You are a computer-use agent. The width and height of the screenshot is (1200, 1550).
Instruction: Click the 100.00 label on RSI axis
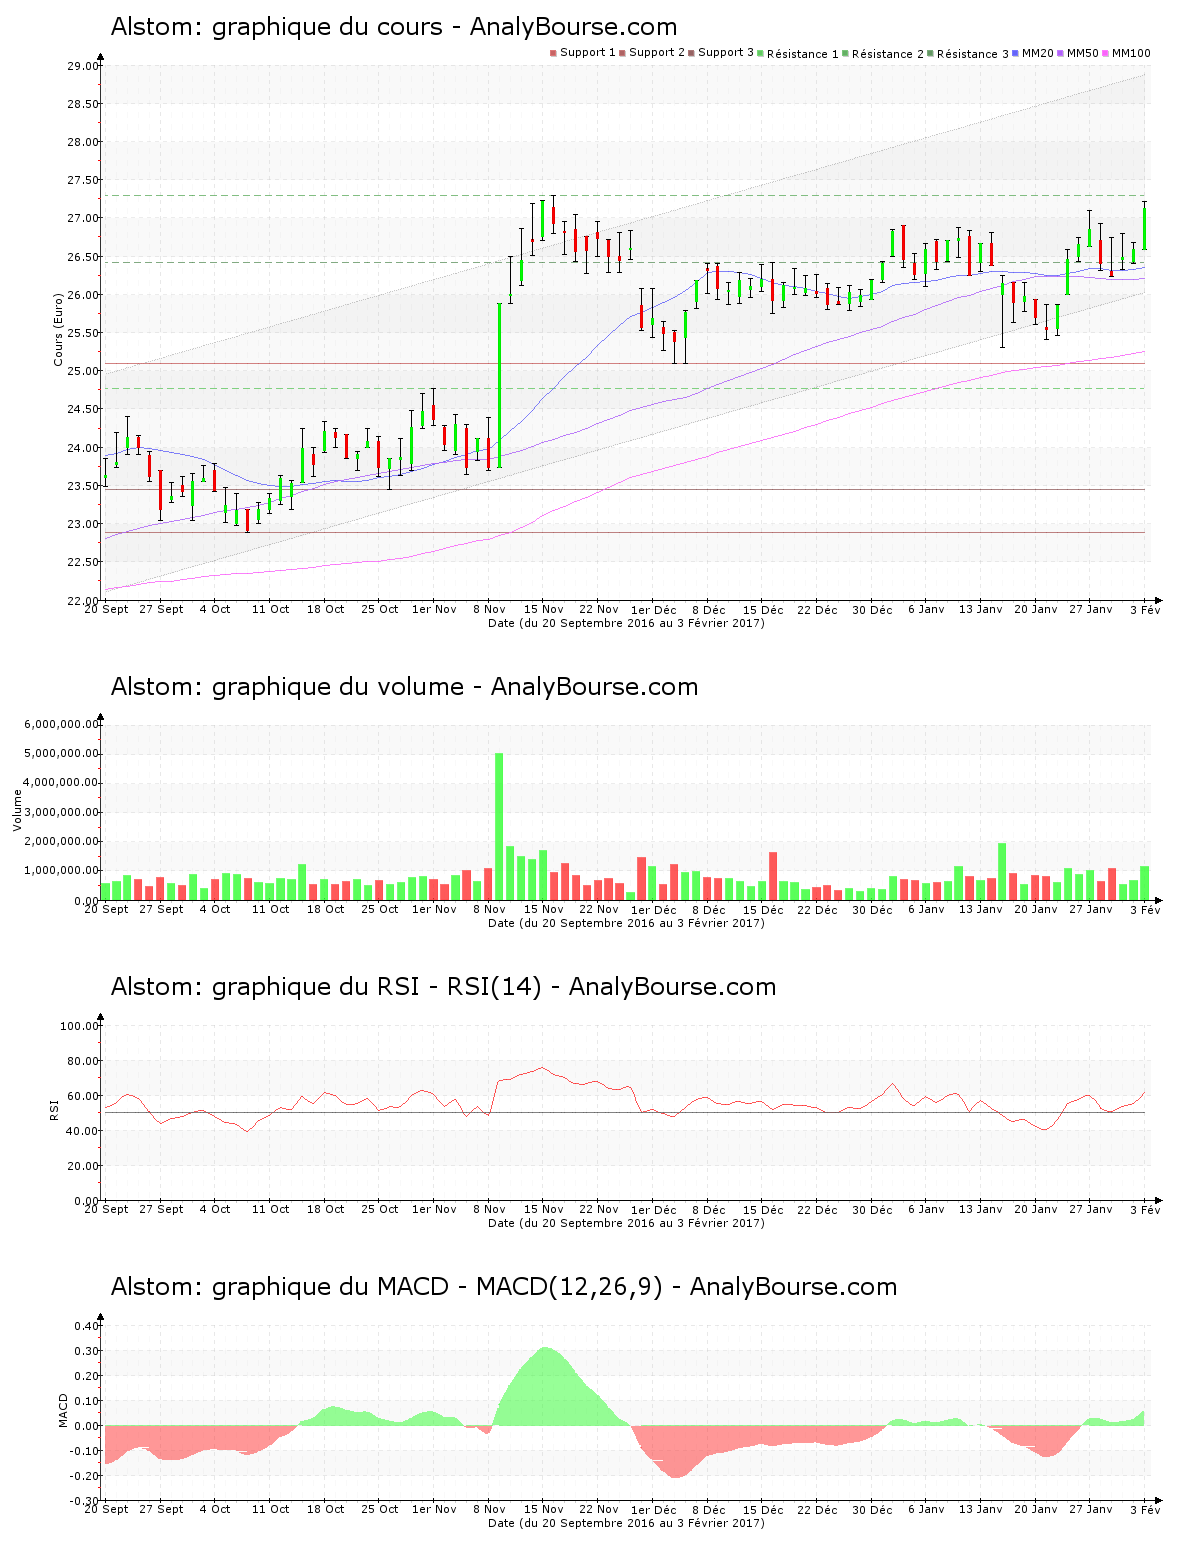pos(79,1026)
